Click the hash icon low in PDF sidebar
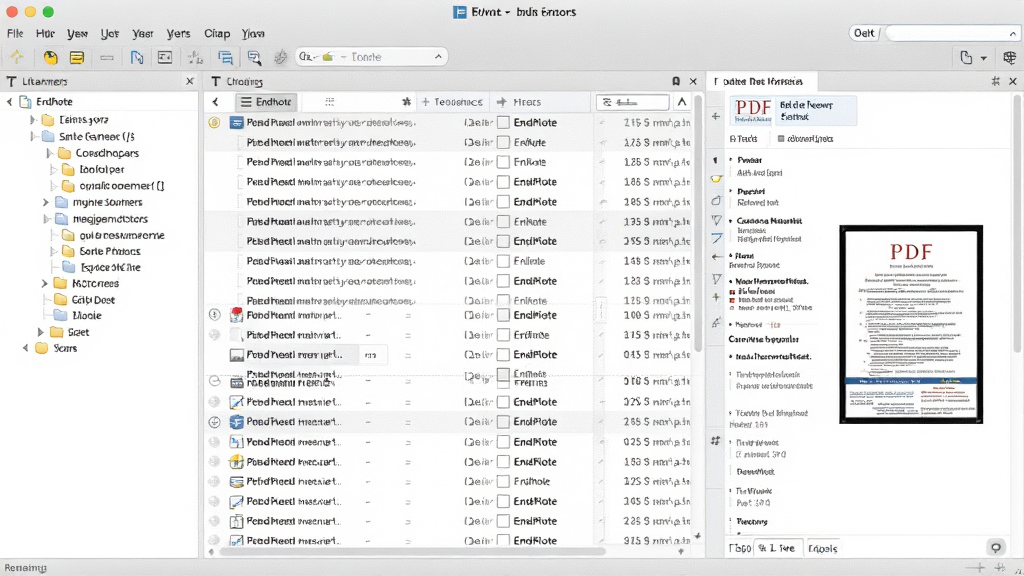1024x576 pixels. (x=716, y=441)
